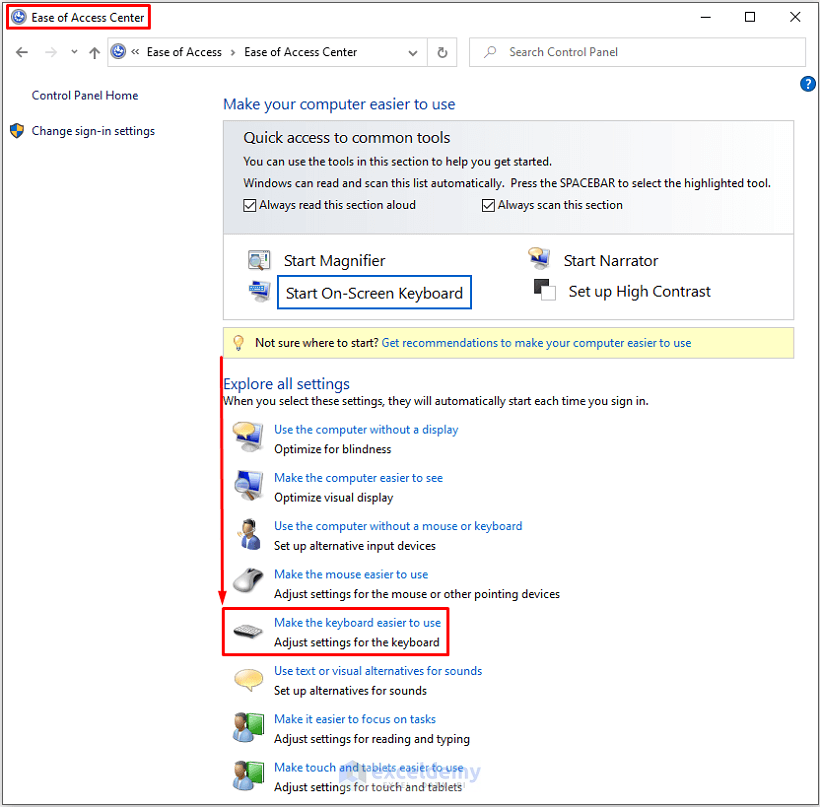
Task: Click the icon for touch and tablets
Action: point(248,776)
